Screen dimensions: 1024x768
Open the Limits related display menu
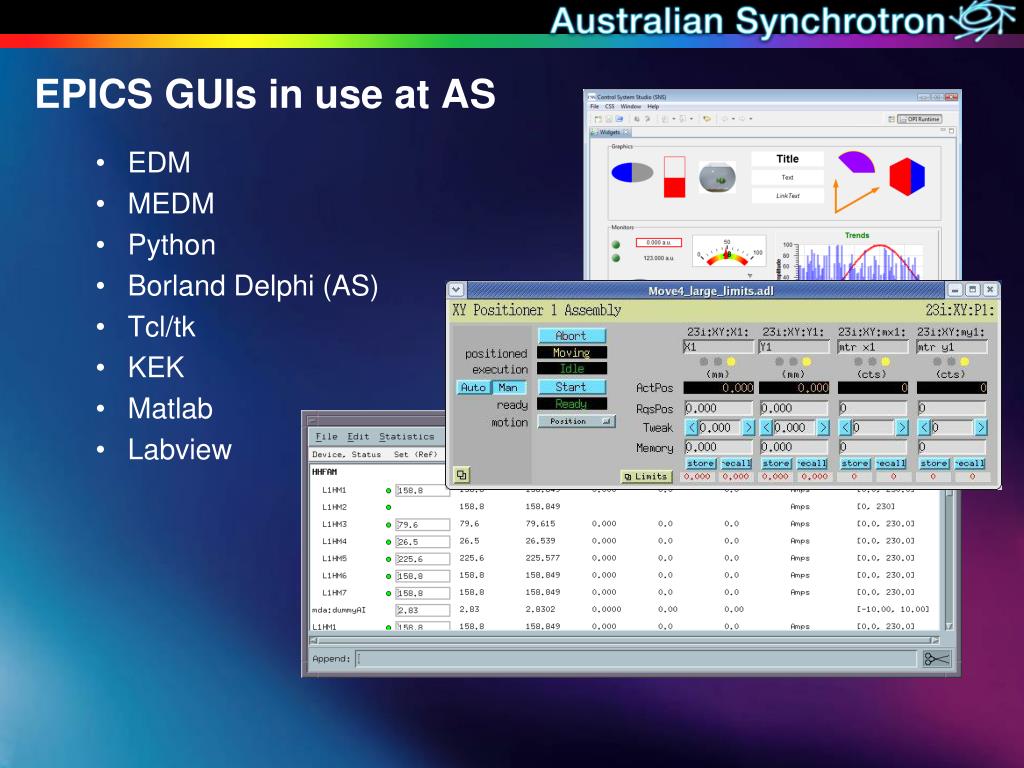pos(646,476)
